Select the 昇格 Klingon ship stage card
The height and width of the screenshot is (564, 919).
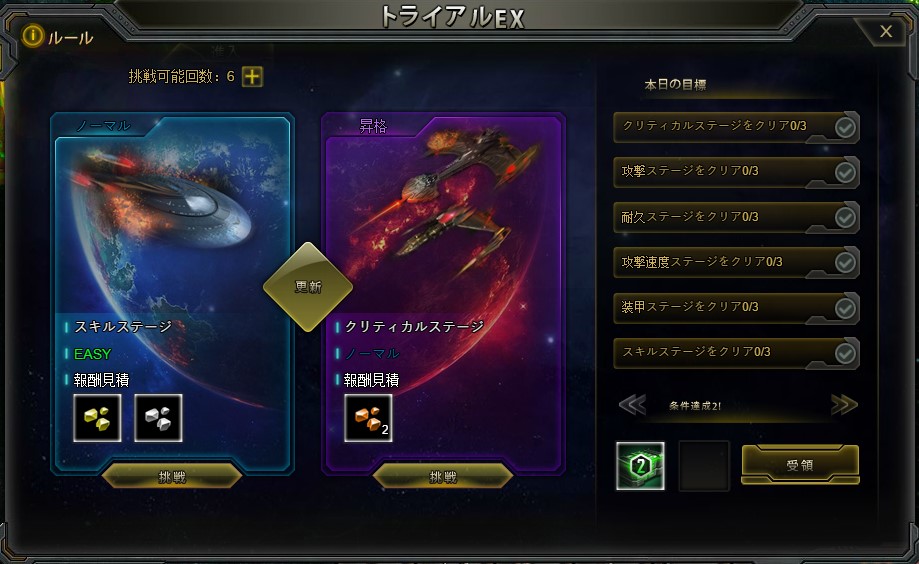443,293
